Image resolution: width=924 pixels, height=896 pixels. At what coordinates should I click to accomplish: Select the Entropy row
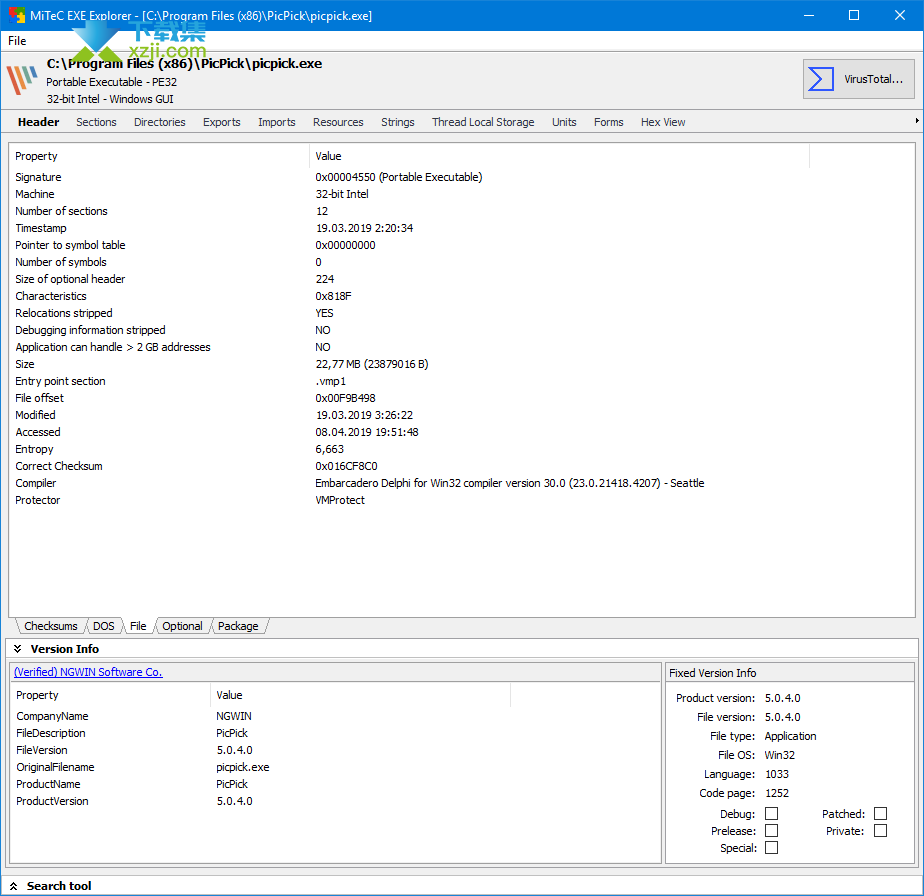(x=461, y=449)
